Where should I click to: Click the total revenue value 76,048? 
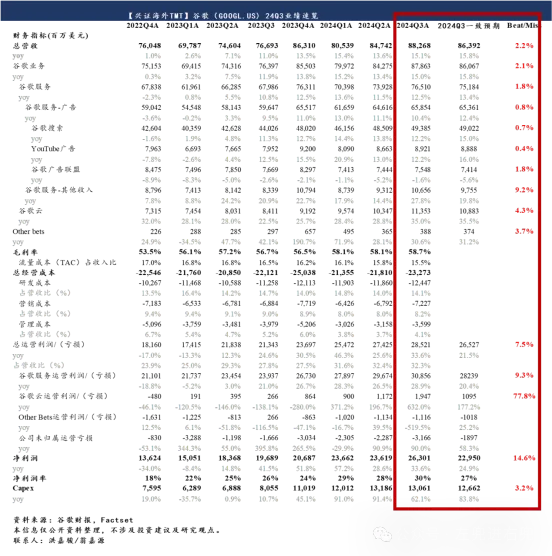pos(150,46)
